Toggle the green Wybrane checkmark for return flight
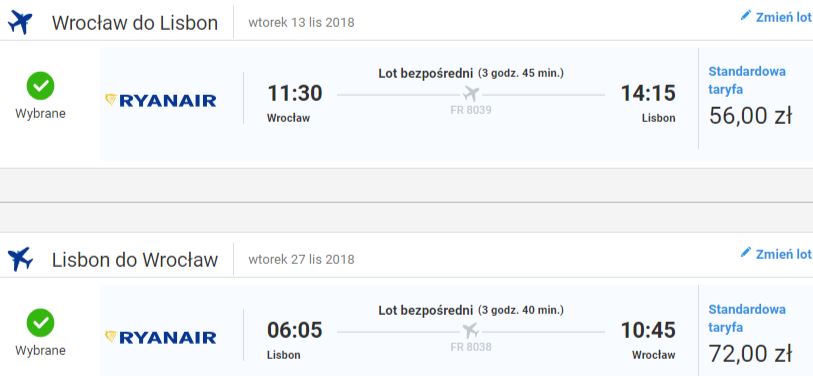Viewport: 813px width, 376px height. pyautogui.click(x=40, y=323)
